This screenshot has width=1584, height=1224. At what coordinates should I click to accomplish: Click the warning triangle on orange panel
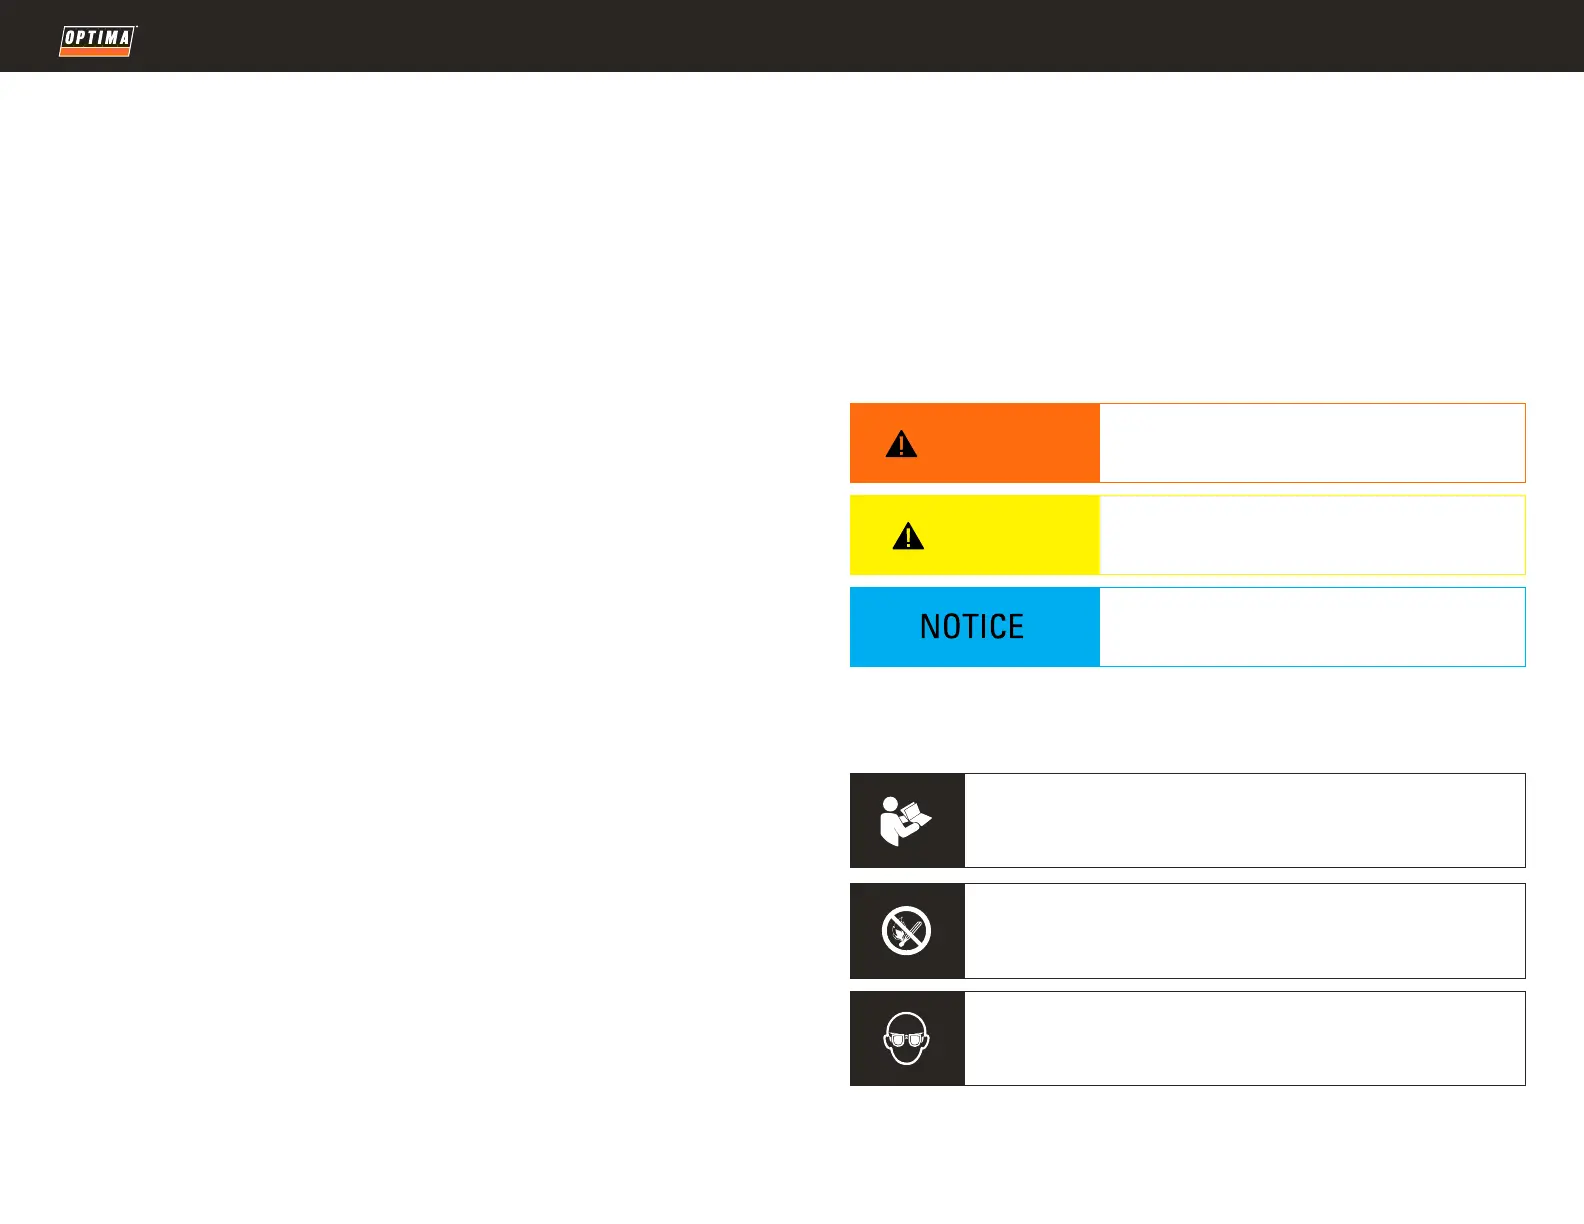(901, 444)
